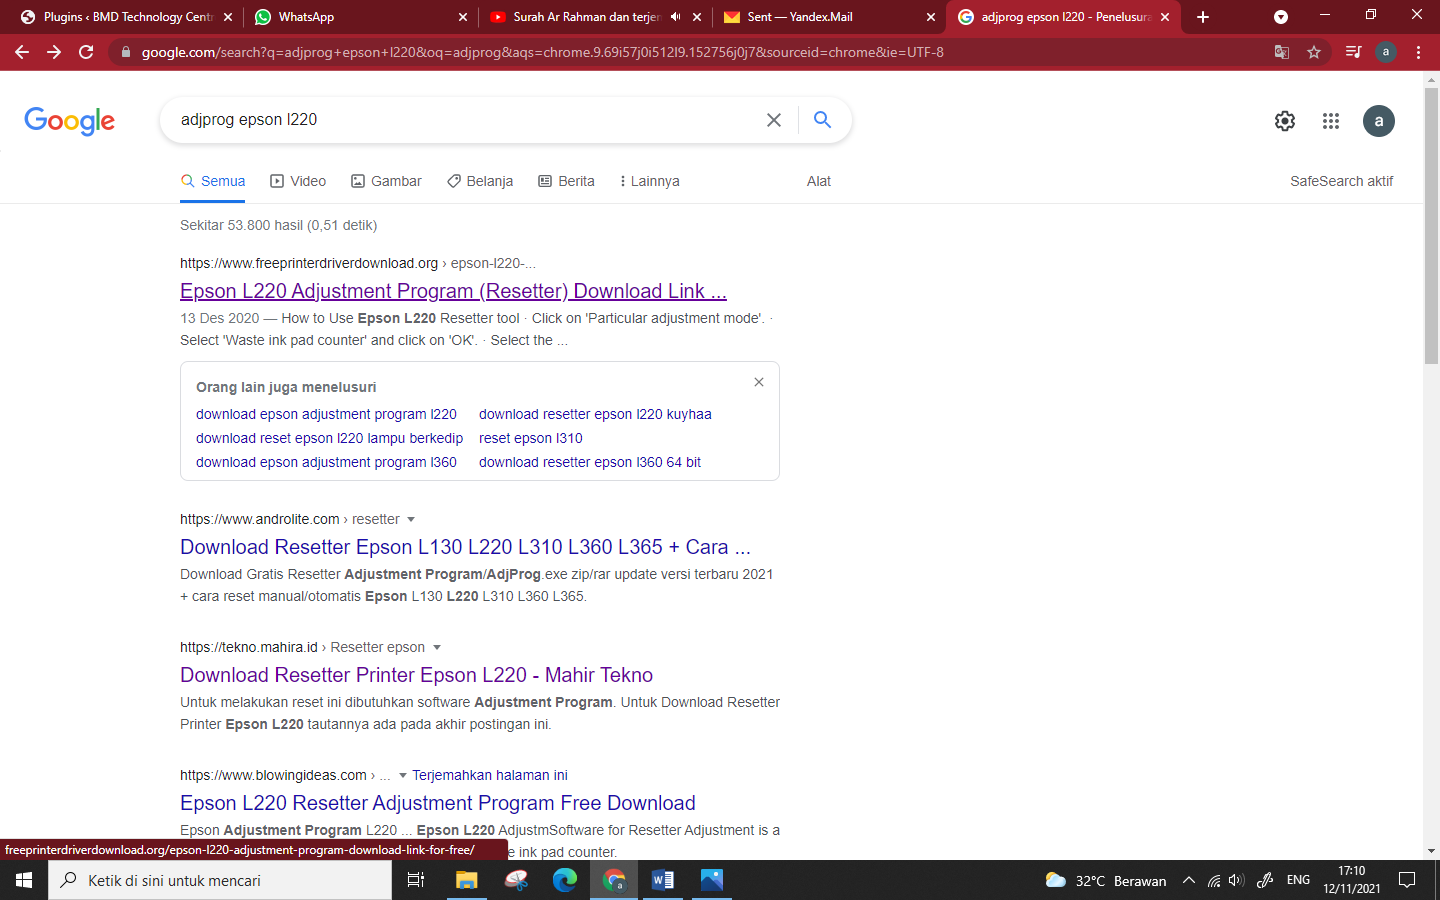
Task: Open the Lainnya more menu
Action: pos(649,181)
